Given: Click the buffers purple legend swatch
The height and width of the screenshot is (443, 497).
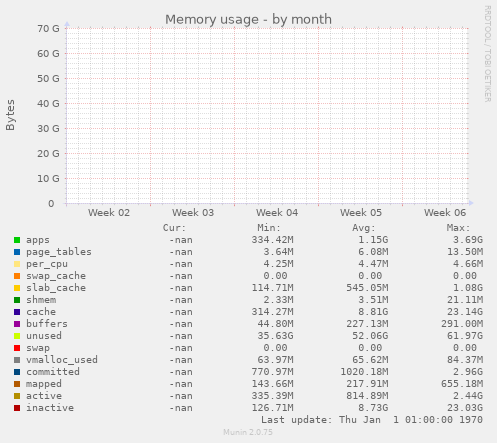Looking at the screenshot, I should coord(17,324).
